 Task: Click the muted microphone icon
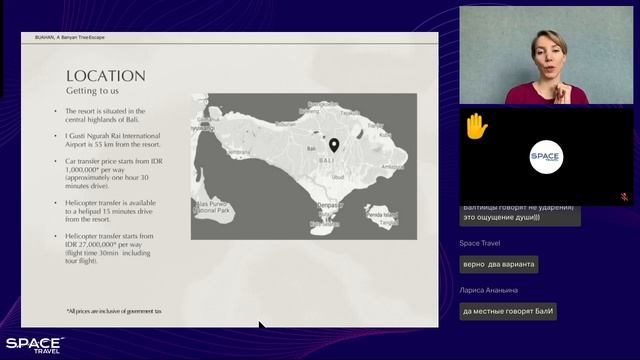point(624,197)
